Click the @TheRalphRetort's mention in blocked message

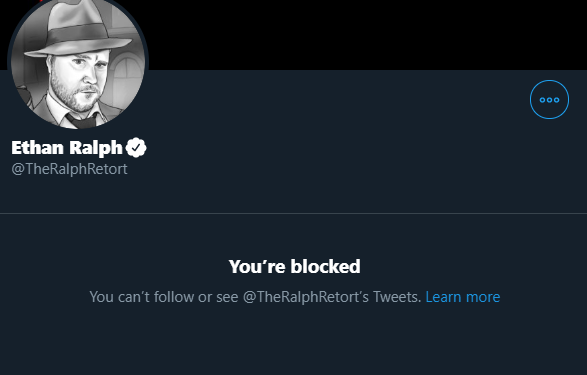point(306,297)
